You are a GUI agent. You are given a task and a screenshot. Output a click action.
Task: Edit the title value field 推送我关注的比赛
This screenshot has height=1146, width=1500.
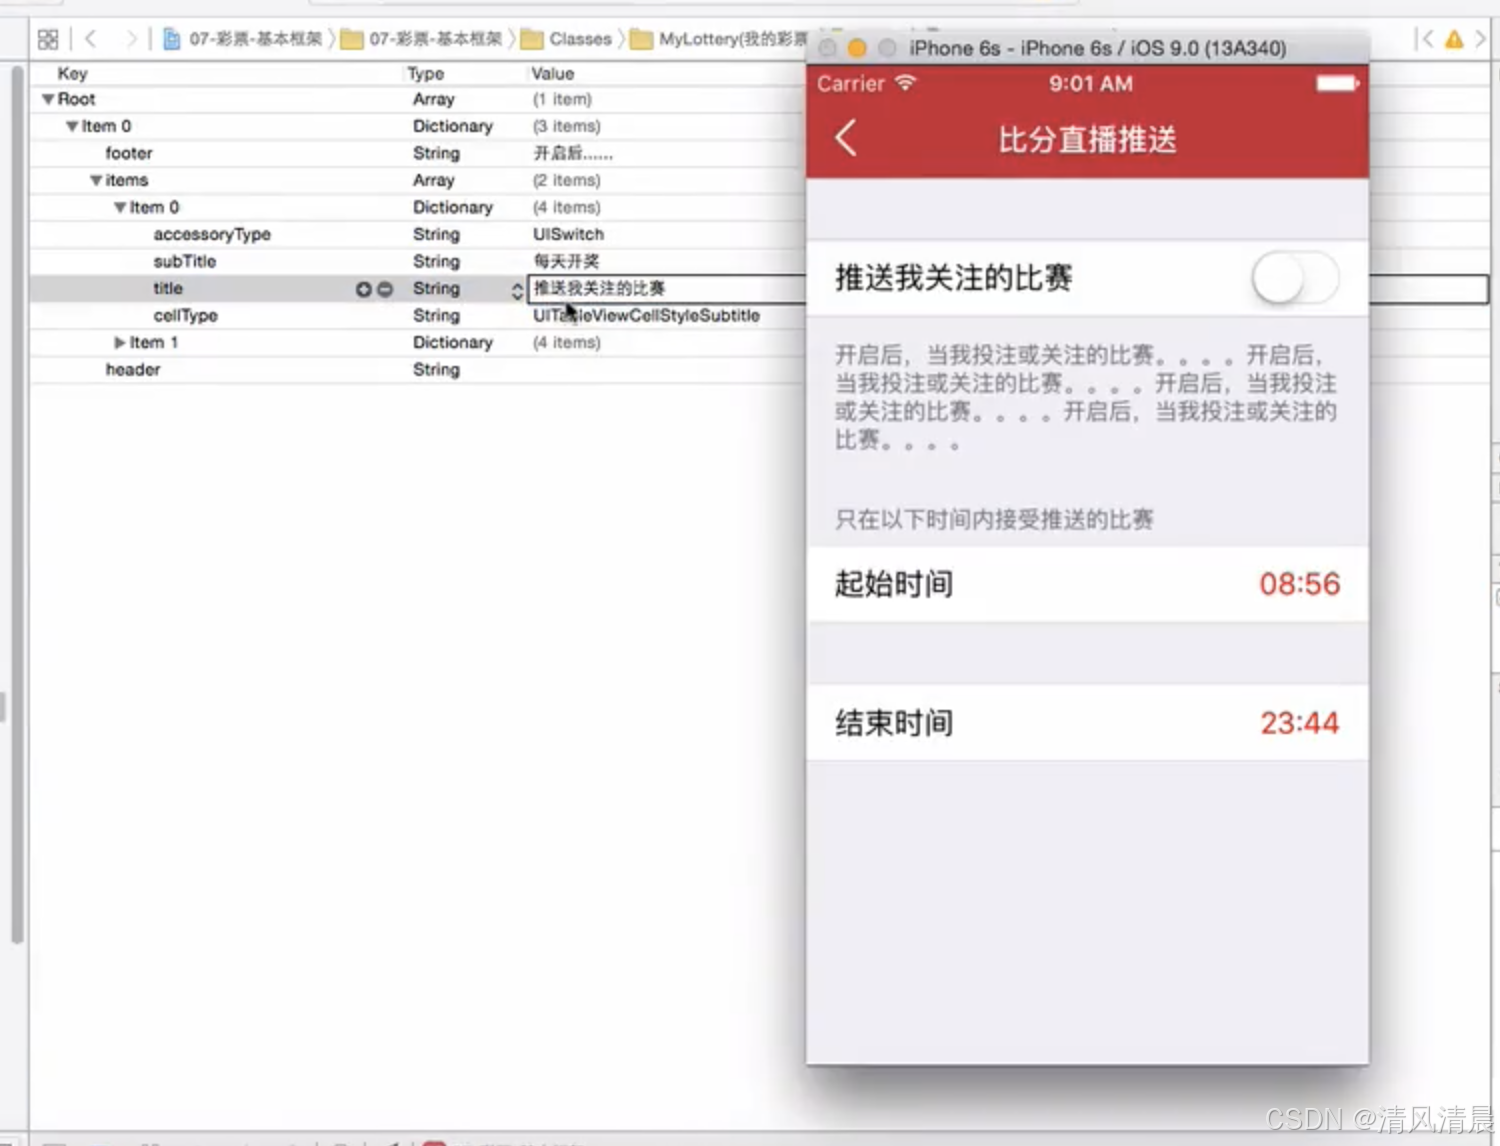pyautogui.click(x=666, y=289)
